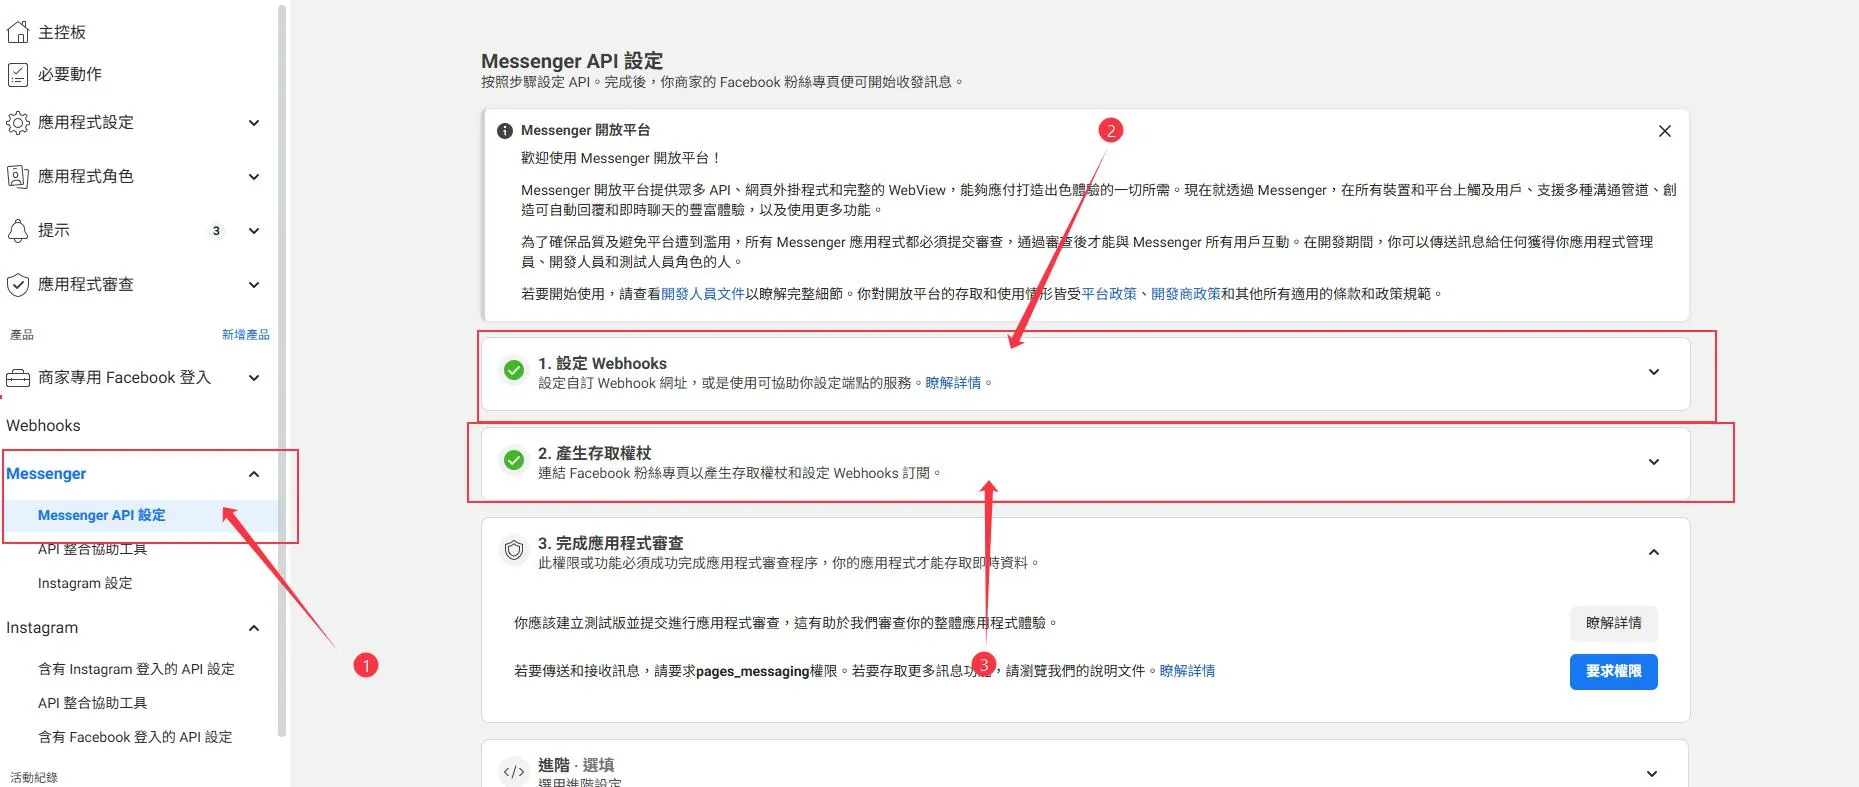Expand the 應用程式審查 sidebar section
The height and width of the screenshot is (787, 1859).
[x=254, y=285]
